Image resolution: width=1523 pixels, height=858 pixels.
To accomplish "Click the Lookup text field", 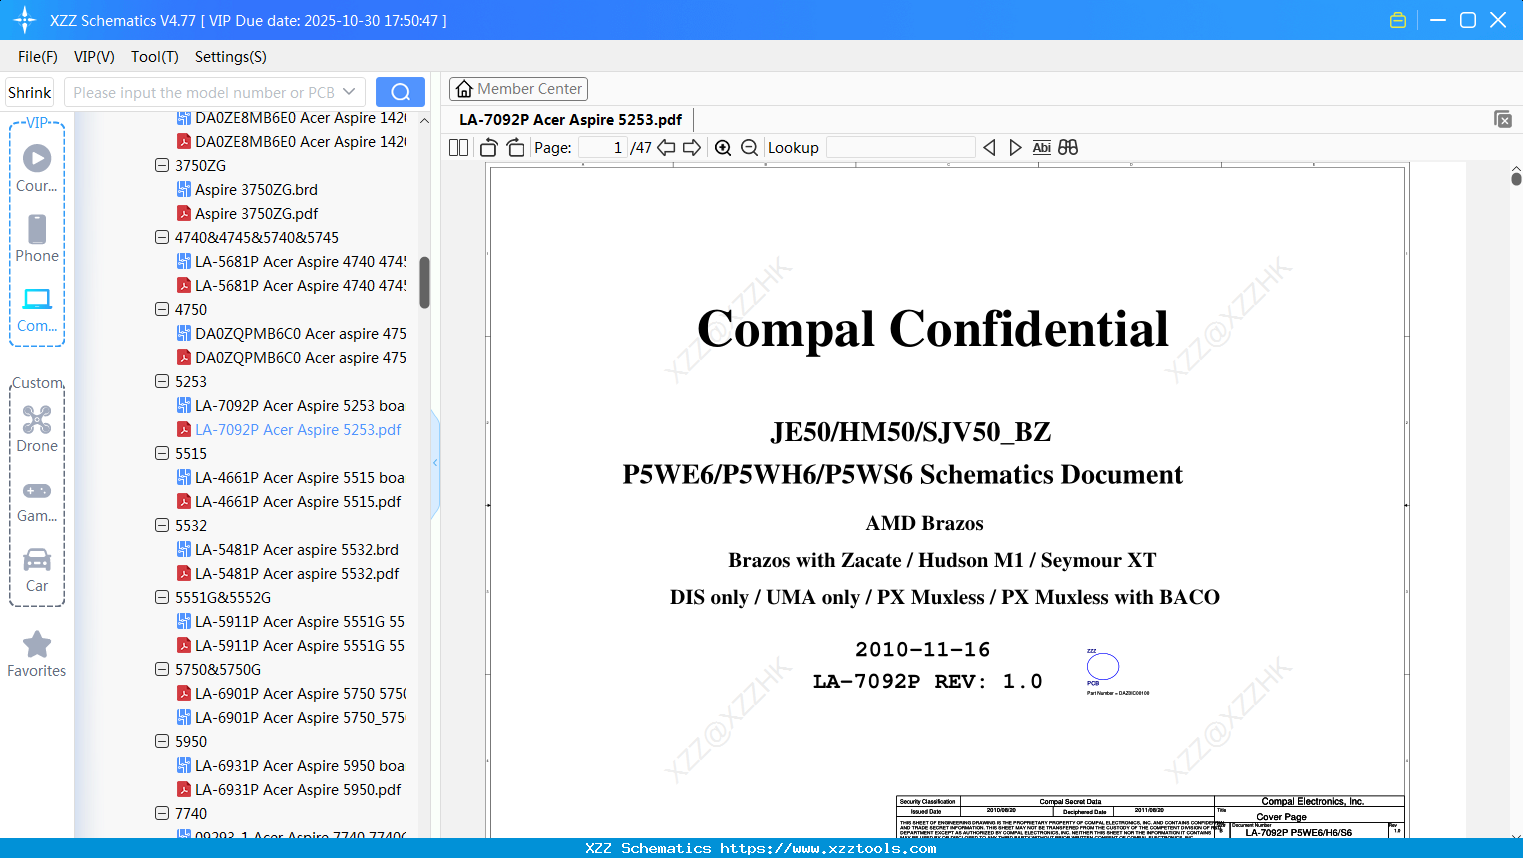I will pyautogui.click(x=901, y=148).
